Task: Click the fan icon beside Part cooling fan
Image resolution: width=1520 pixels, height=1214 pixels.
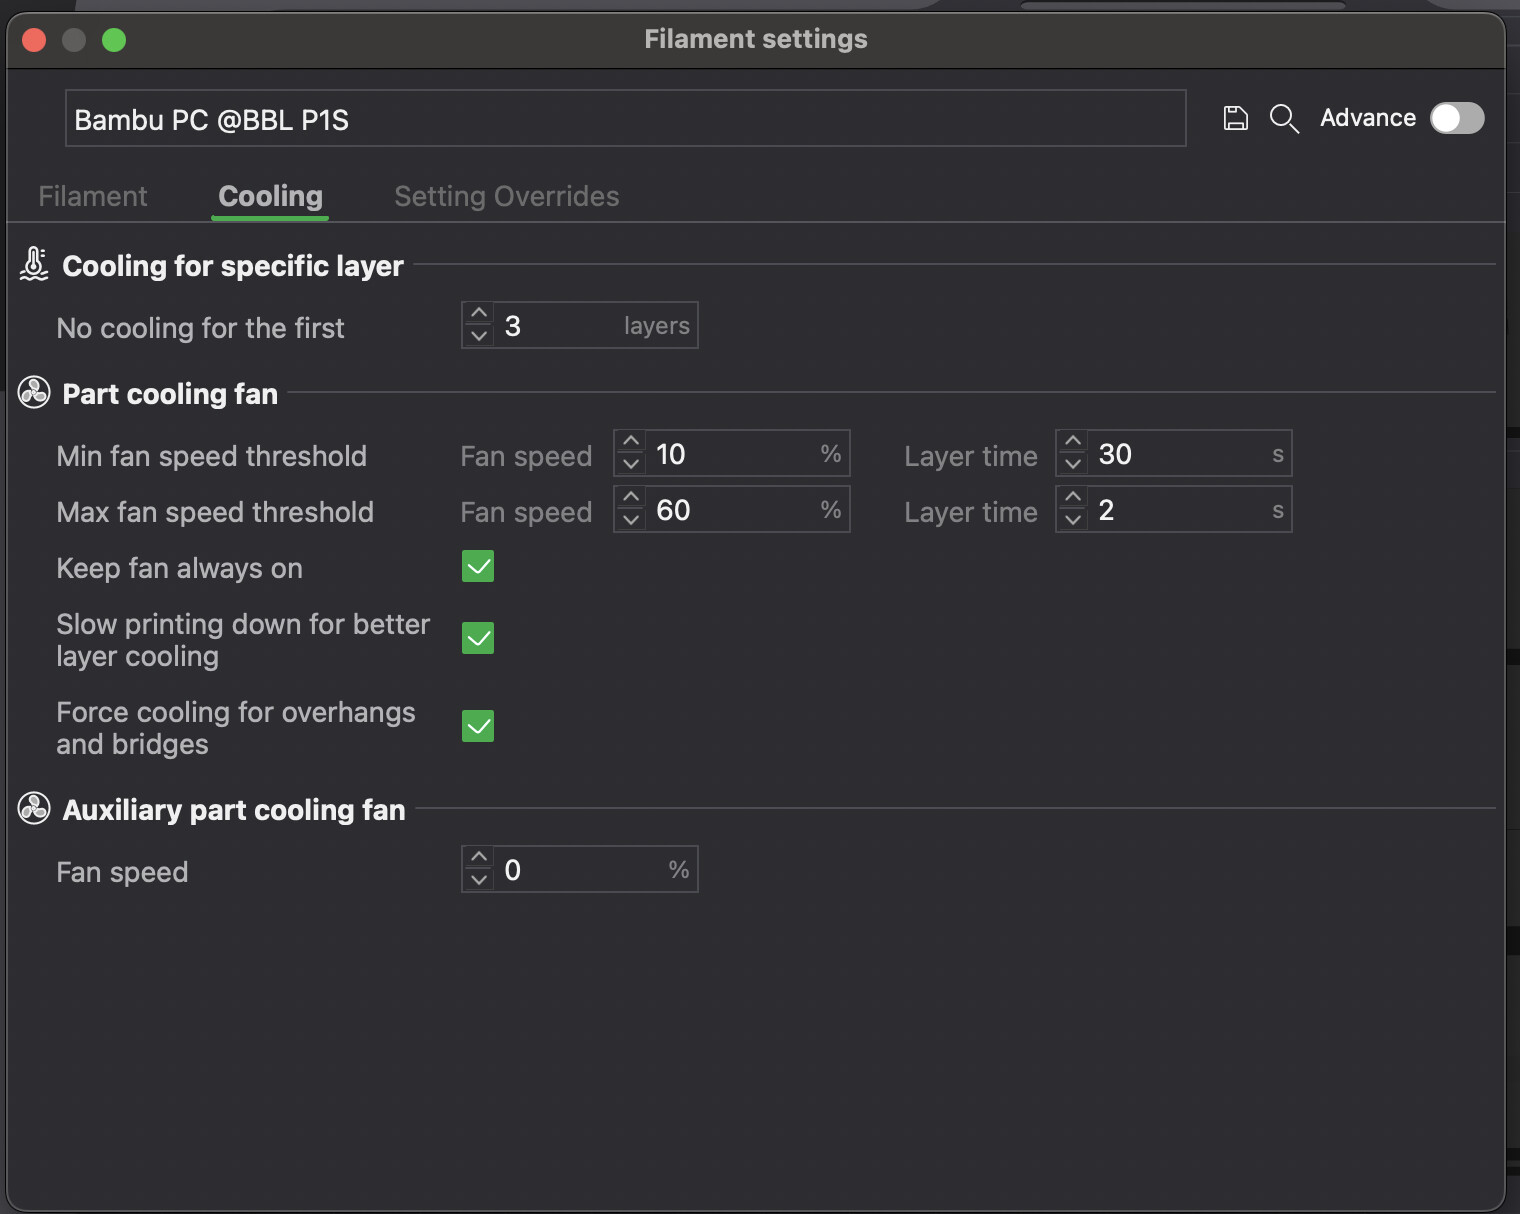Action: (x=34, y=393)
